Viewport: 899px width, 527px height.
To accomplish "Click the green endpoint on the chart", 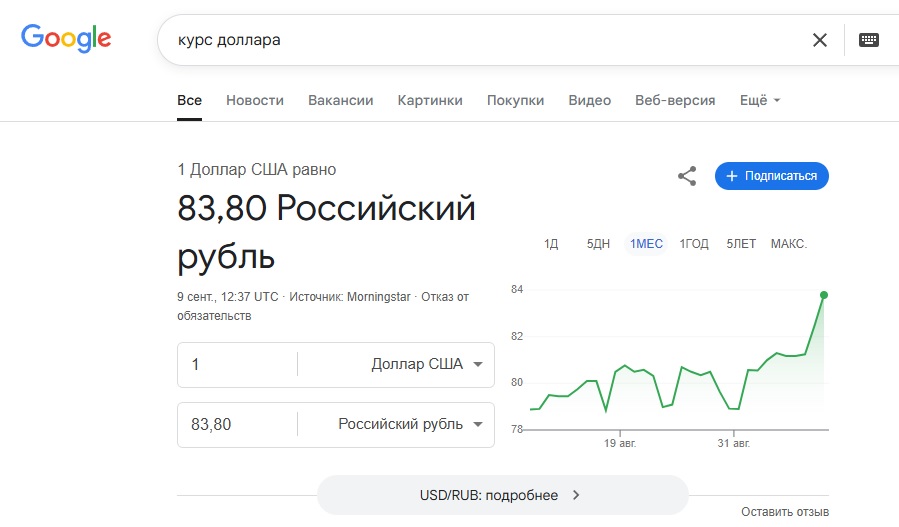I will (x=824, y=295).
